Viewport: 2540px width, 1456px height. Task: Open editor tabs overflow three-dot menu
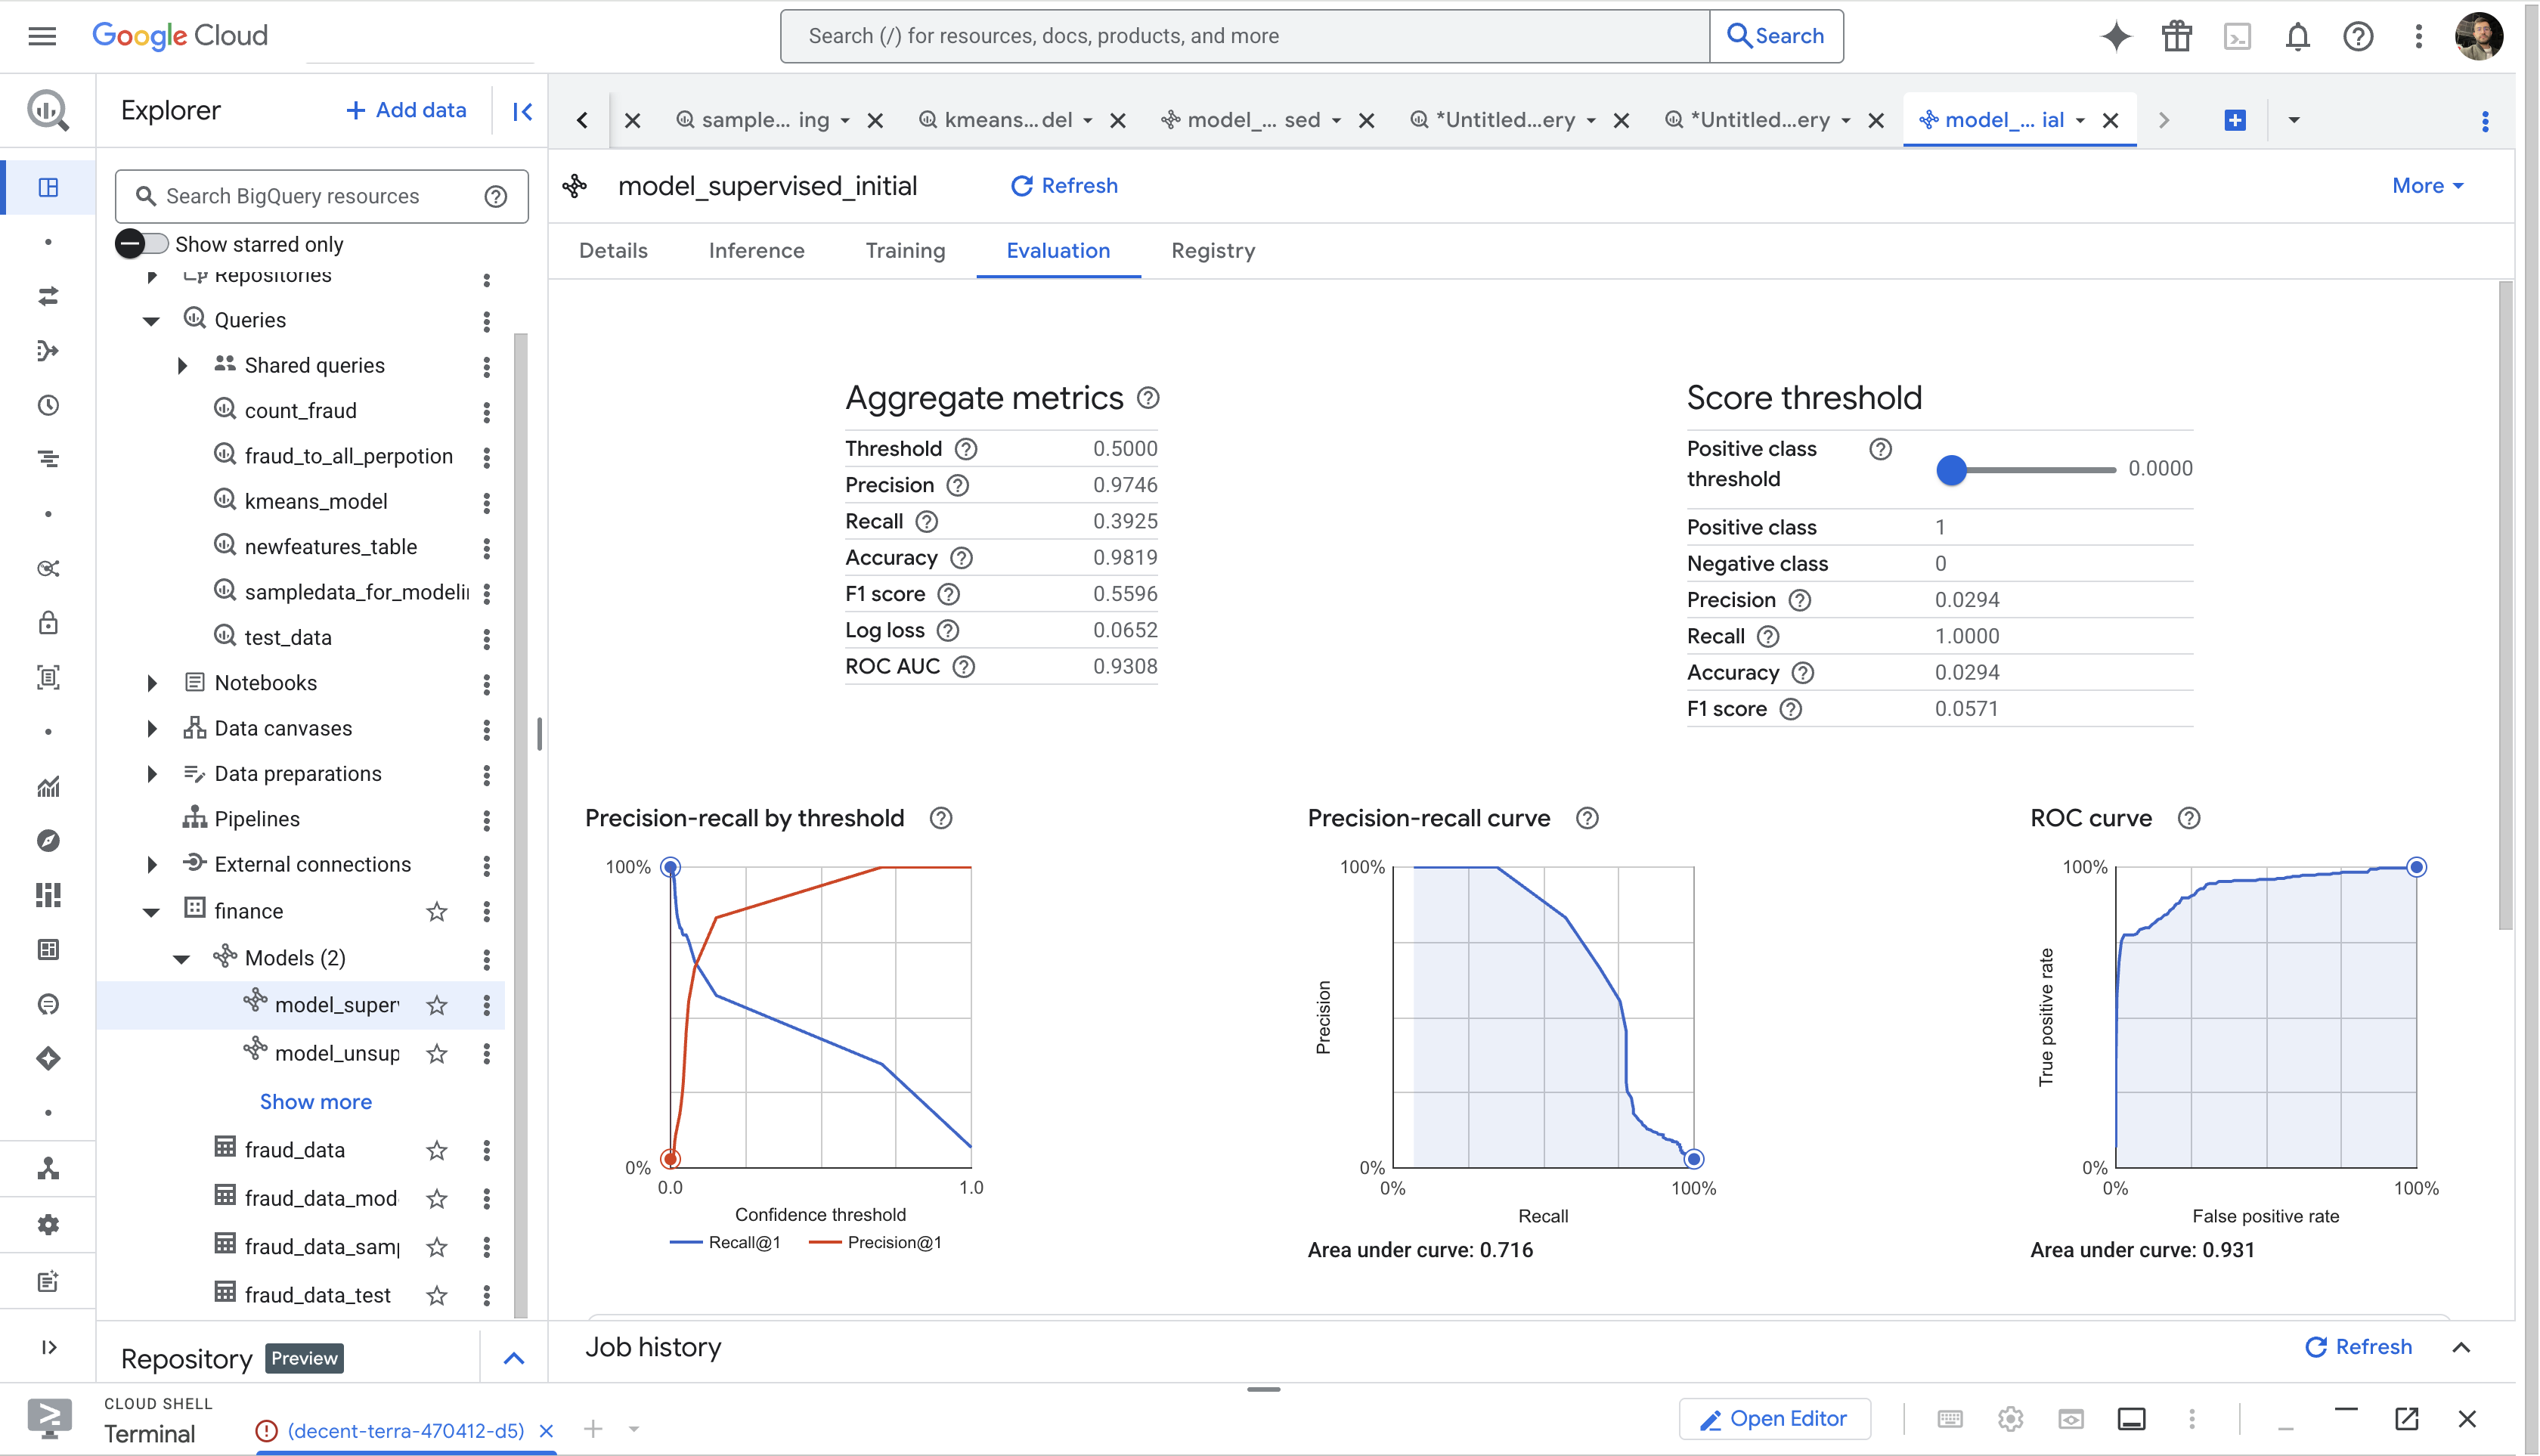click(x=2485, y=121)
